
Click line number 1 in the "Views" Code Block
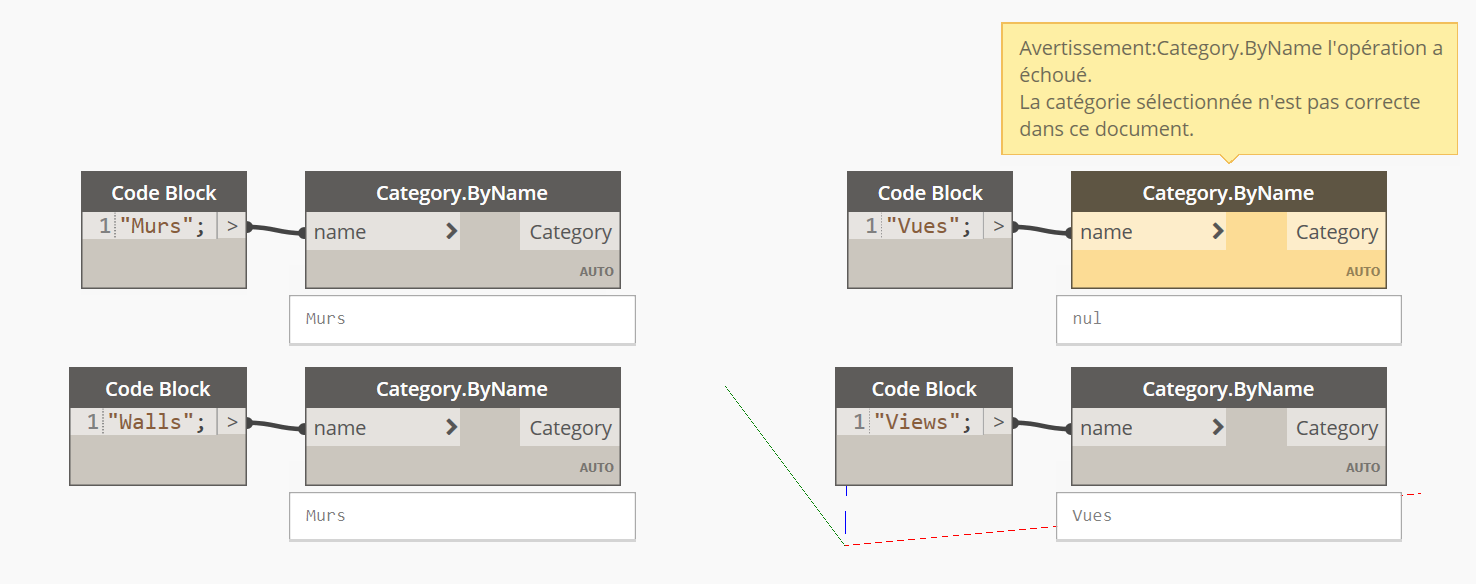(859, 422)
